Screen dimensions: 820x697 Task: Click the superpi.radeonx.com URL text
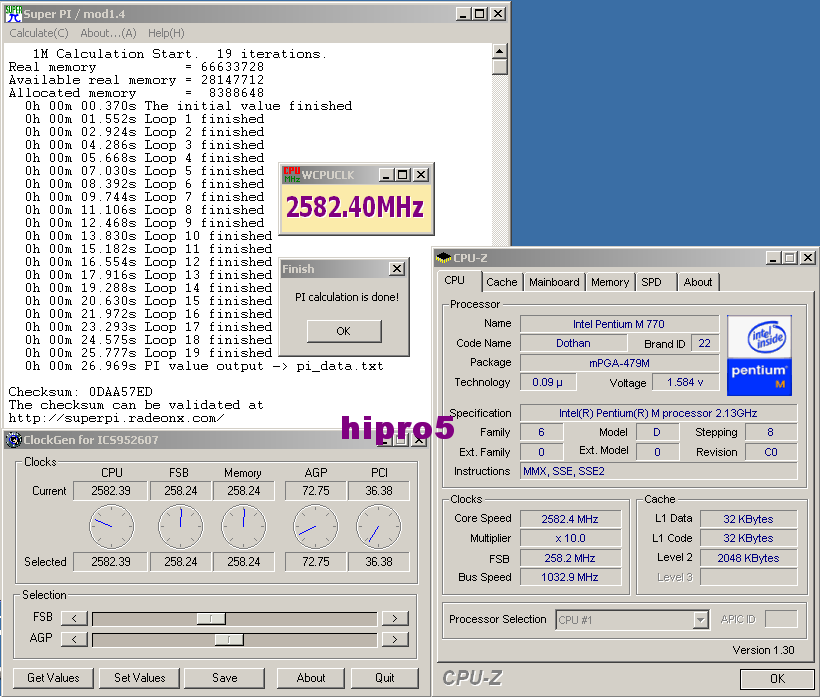click(116, 418)
